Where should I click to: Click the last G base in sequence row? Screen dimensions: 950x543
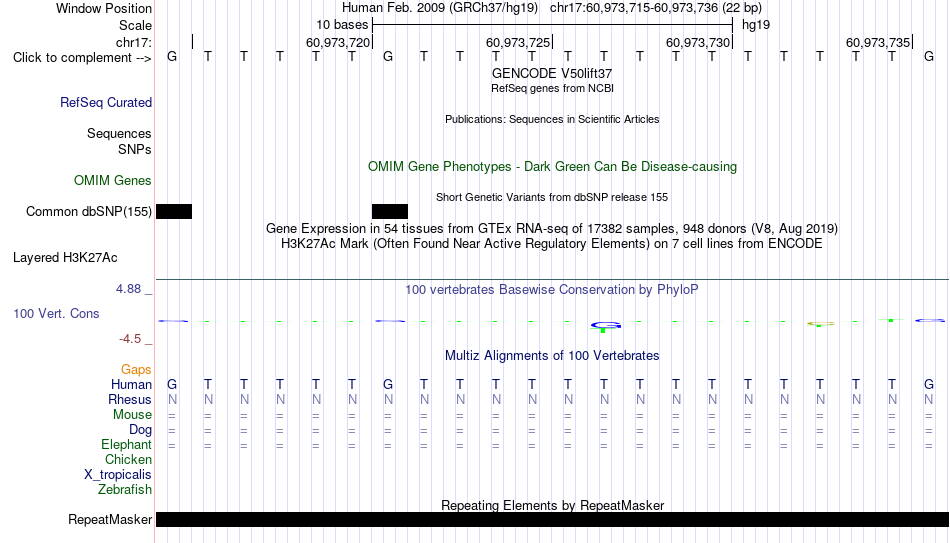929,56
